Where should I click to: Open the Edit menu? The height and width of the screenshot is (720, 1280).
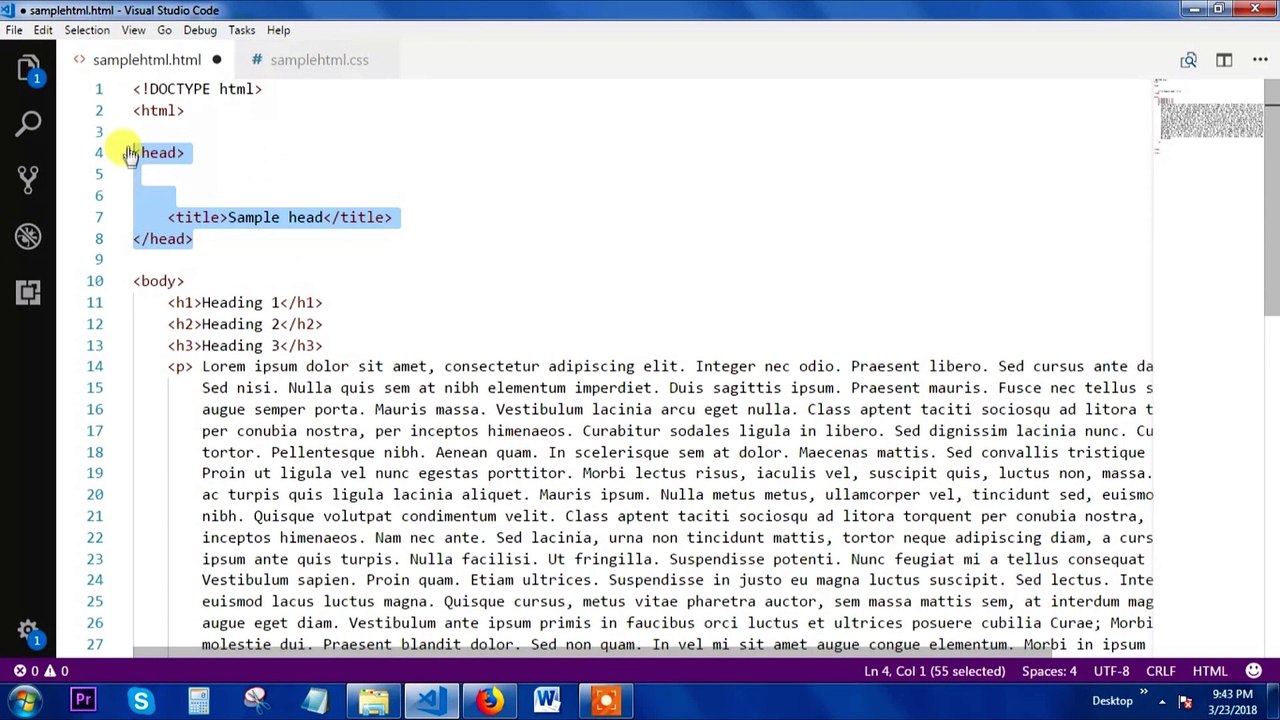pos(43,30)
